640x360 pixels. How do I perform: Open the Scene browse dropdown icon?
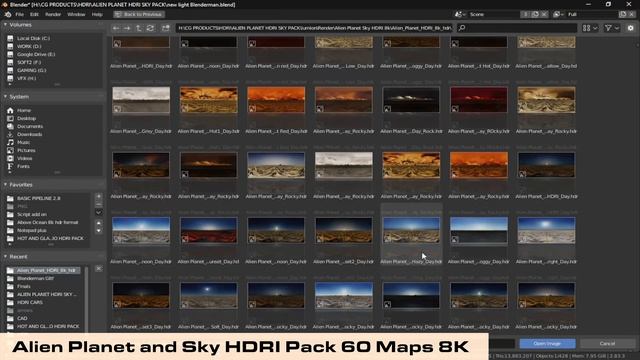click(x=460, y=14)
